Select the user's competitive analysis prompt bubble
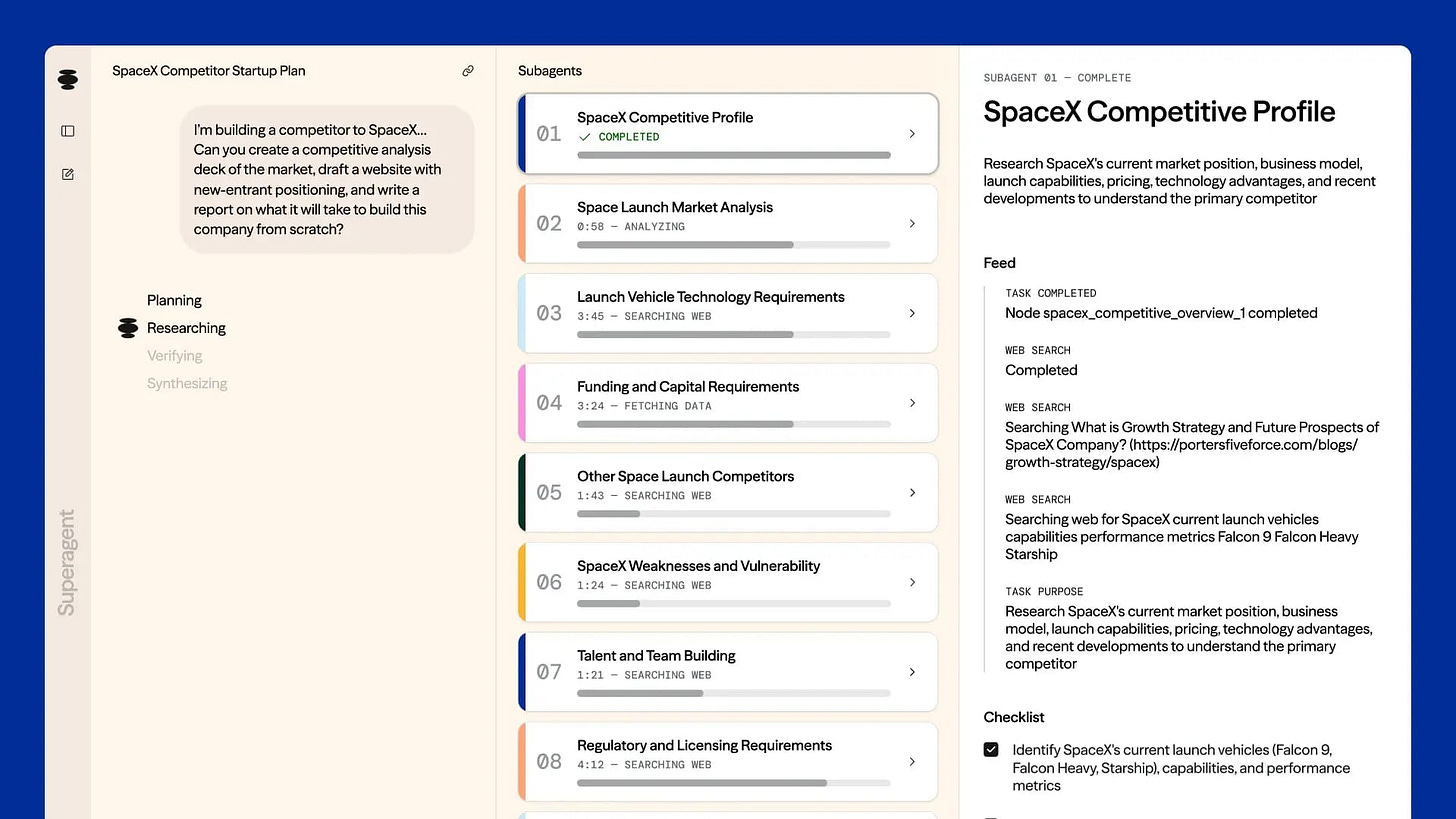The width and height of the screenshot is (1456, 819). point(327,179)
